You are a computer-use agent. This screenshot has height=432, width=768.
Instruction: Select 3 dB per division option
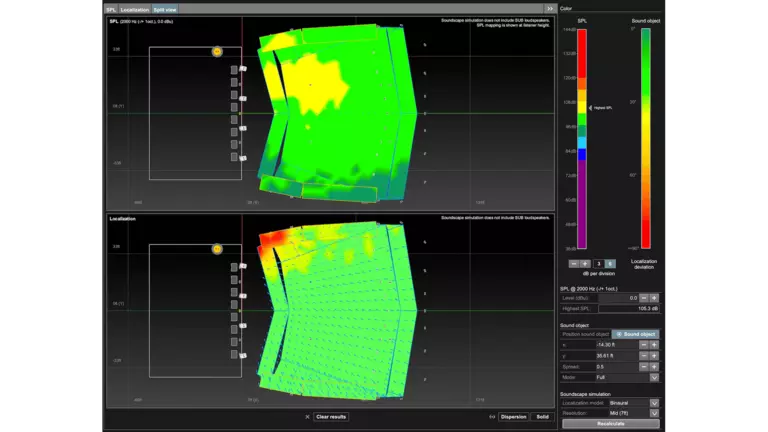pos(598,263)
